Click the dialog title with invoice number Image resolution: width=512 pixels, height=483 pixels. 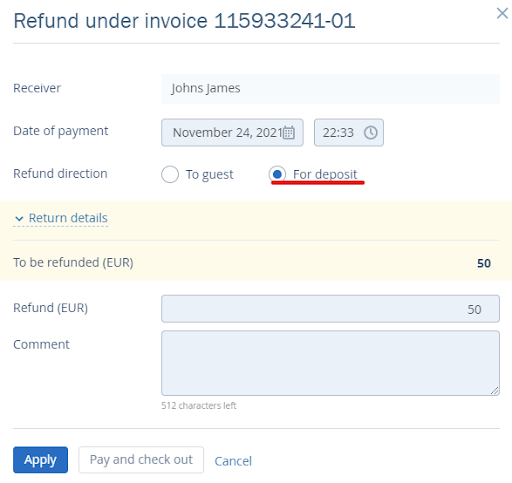coord(184,21)
